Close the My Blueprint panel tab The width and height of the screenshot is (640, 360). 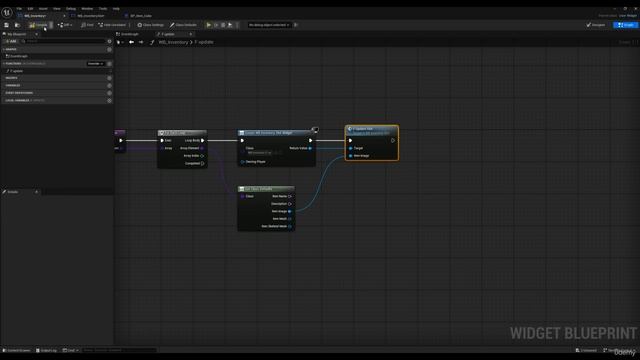point(36,34)
